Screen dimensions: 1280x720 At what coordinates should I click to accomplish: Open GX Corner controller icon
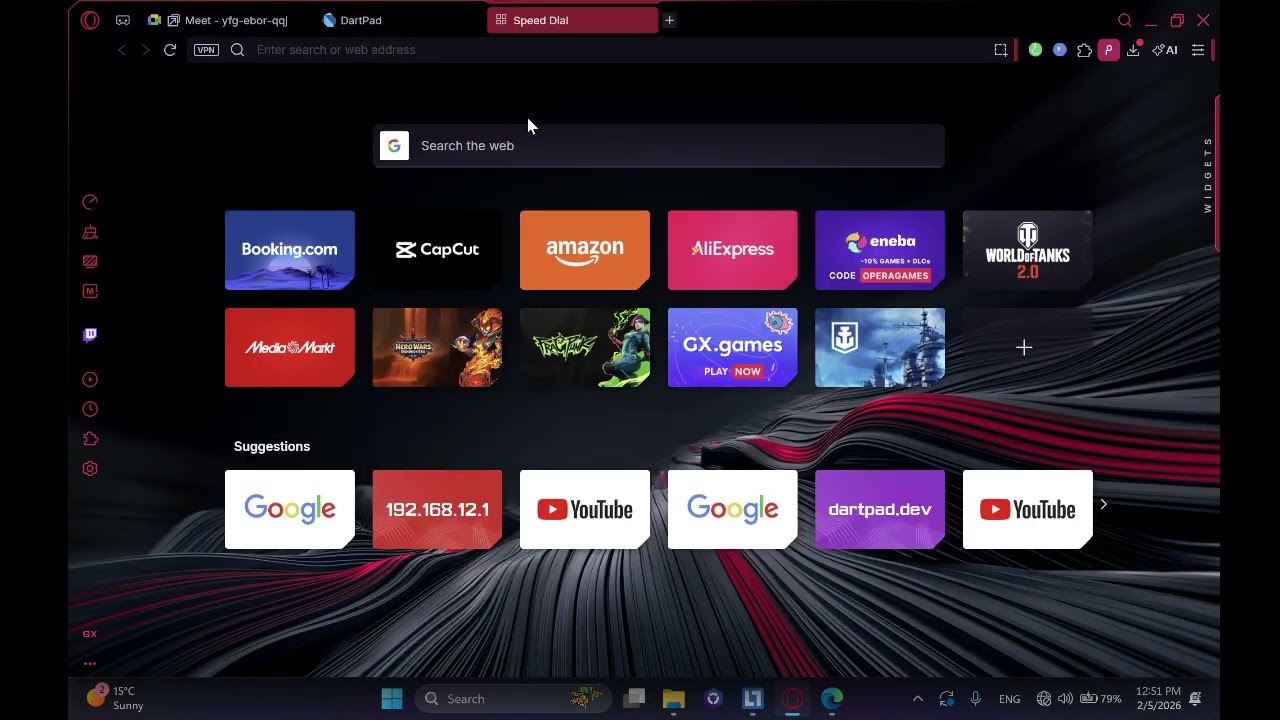click(123, 20)
